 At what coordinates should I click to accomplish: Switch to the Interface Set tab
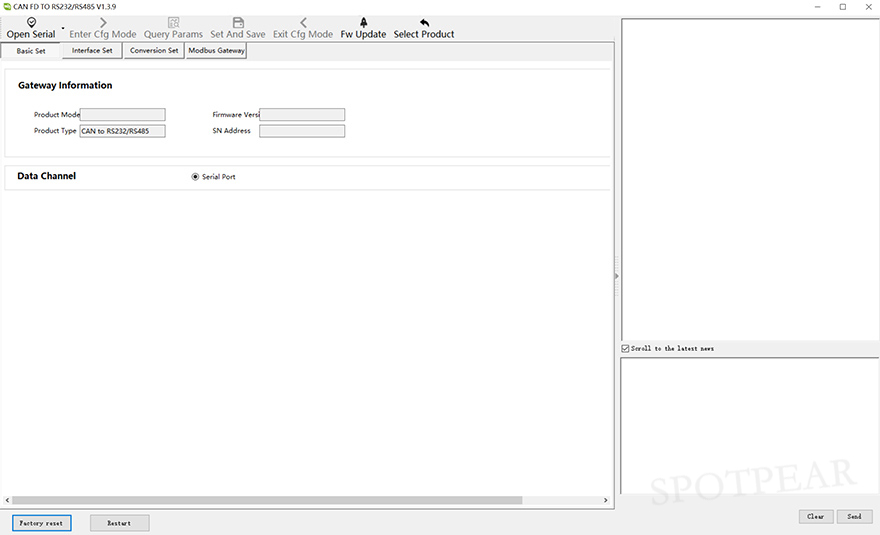tap(92, 51)
